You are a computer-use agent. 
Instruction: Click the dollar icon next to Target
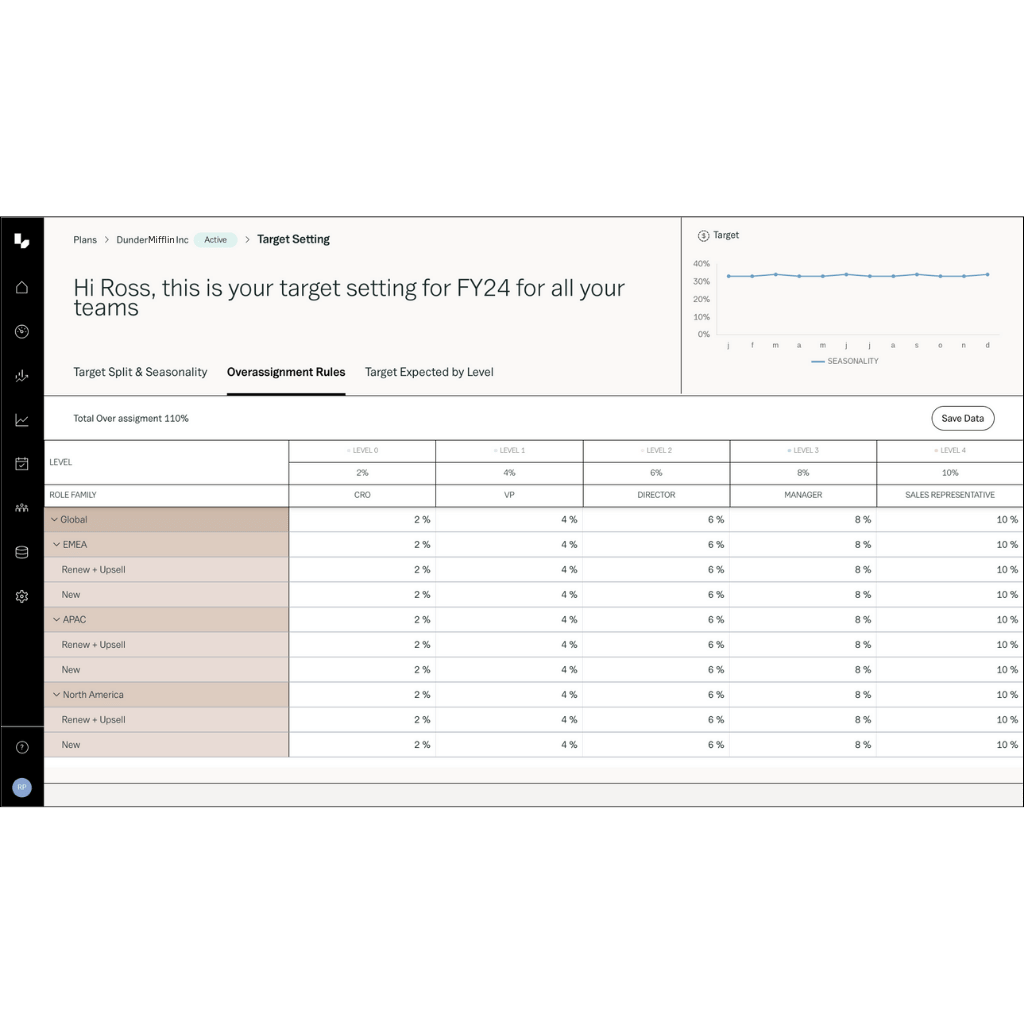pyautogui.click(x=704, y=235)
